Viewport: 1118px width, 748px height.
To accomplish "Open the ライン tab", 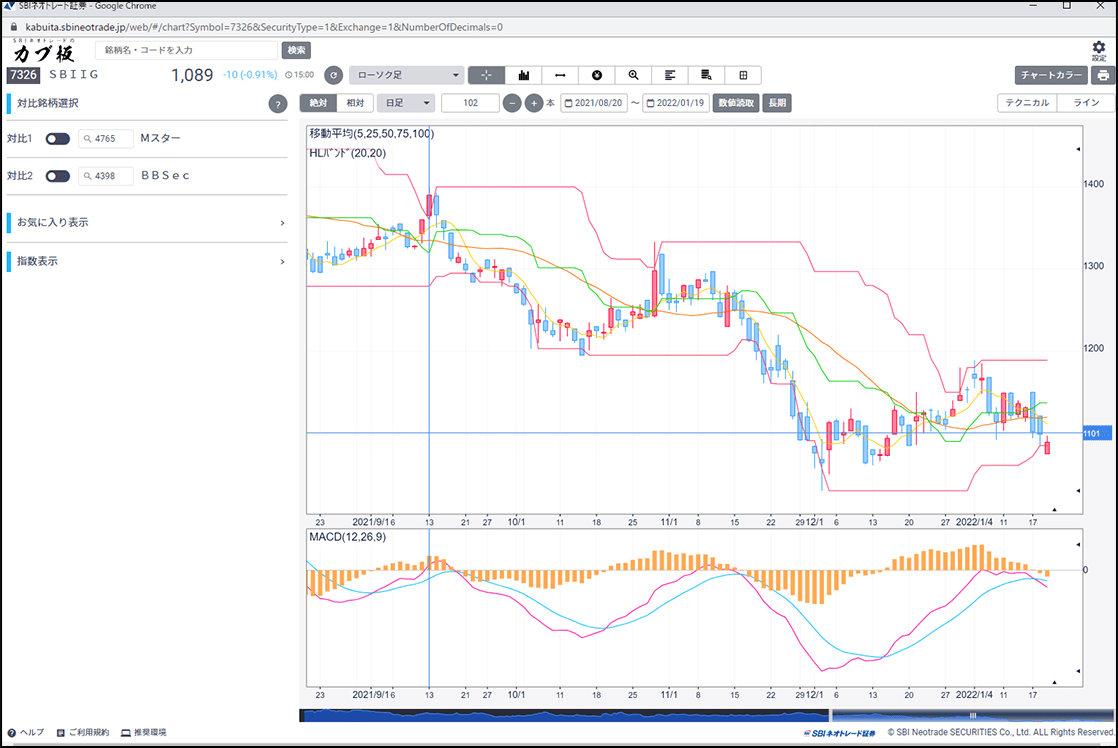I will coord(1086,103).
